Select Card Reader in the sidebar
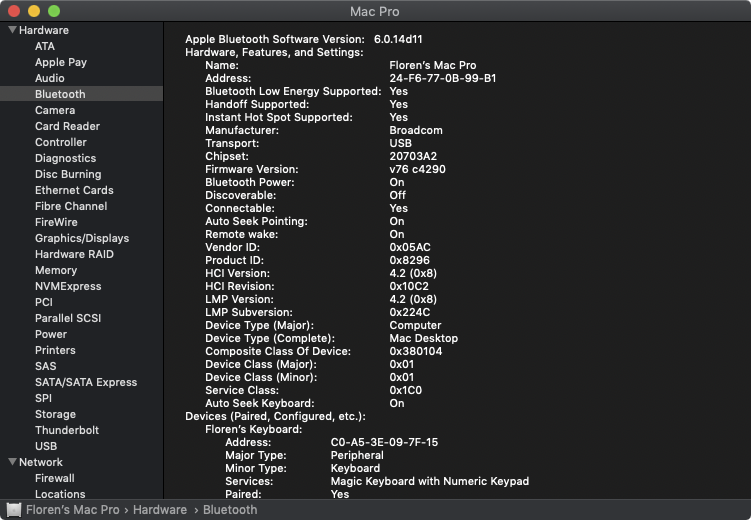This screenshot has height=520, width=751. [68, 126]
